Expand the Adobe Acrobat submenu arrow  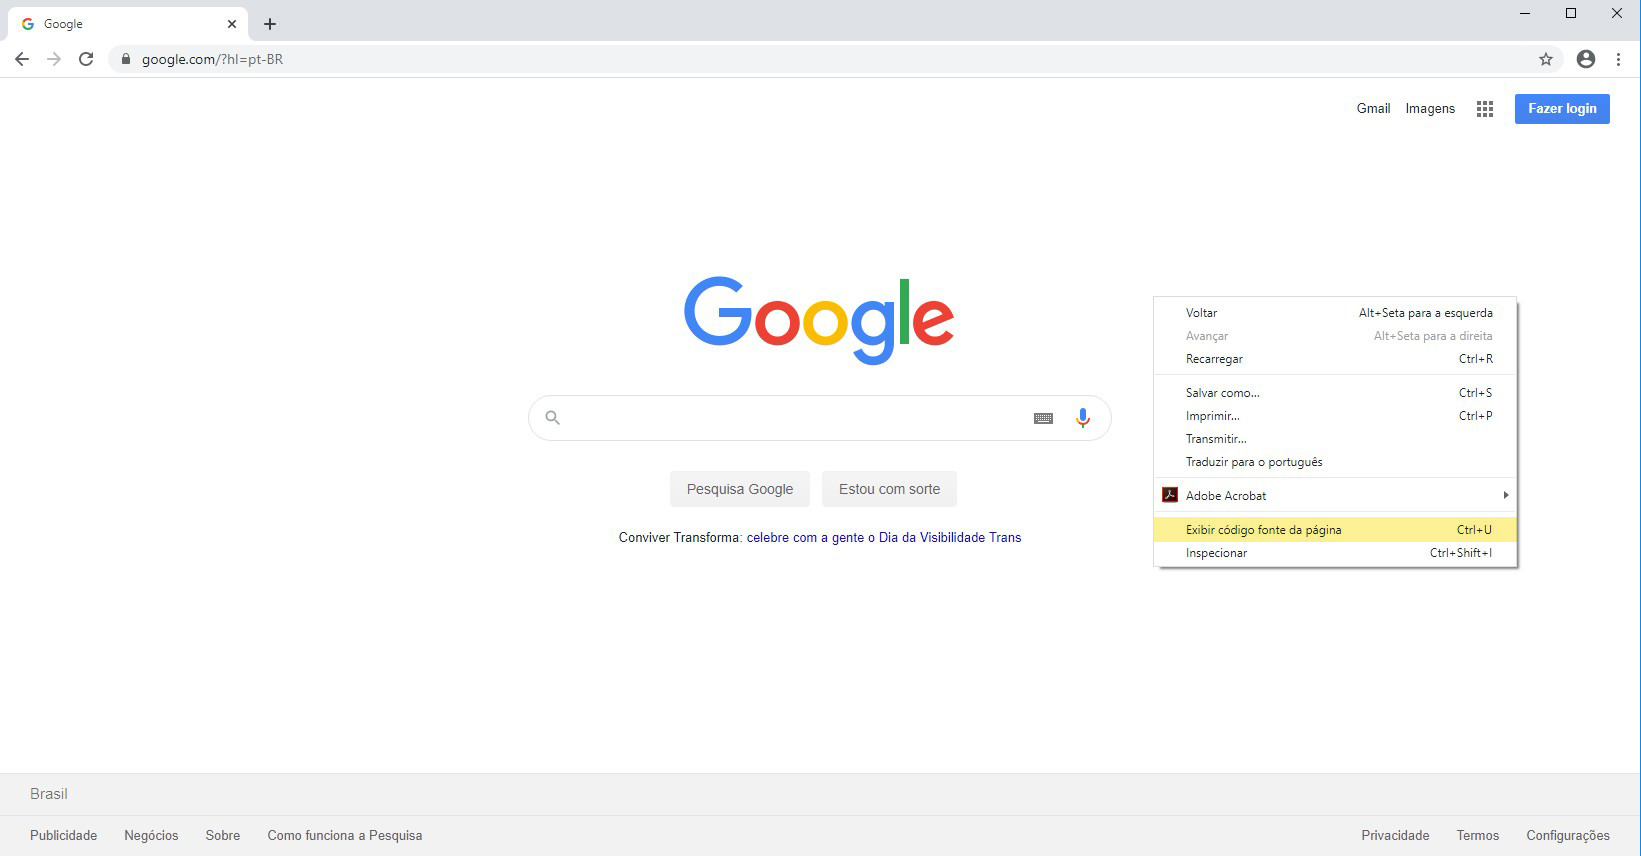tap(1505, 495)
